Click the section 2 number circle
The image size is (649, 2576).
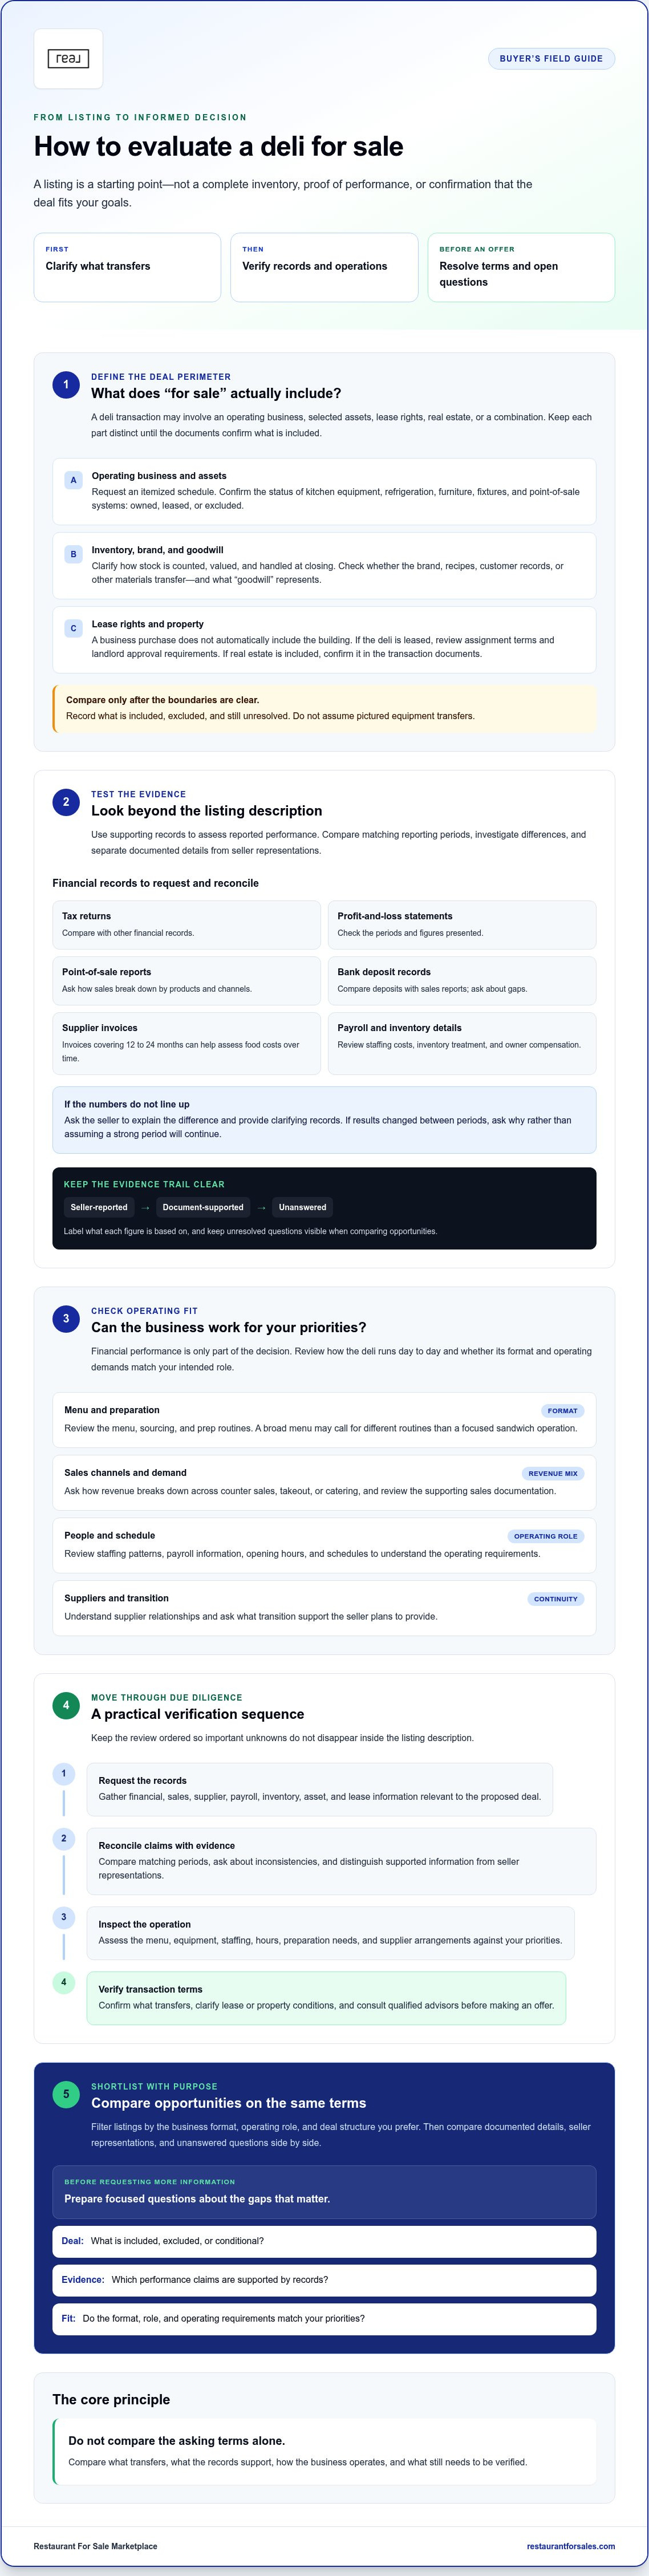[x=66, y=801]
